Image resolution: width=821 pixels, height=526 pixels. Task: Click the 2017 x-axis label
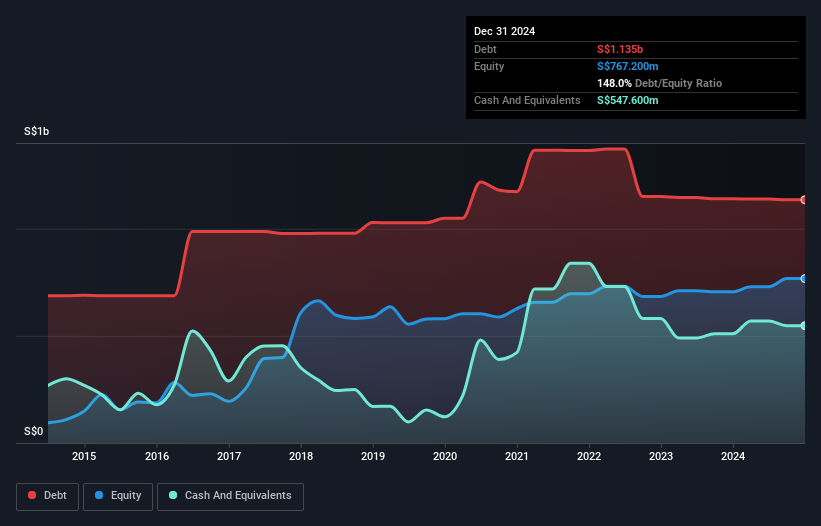tap(229, 456)
